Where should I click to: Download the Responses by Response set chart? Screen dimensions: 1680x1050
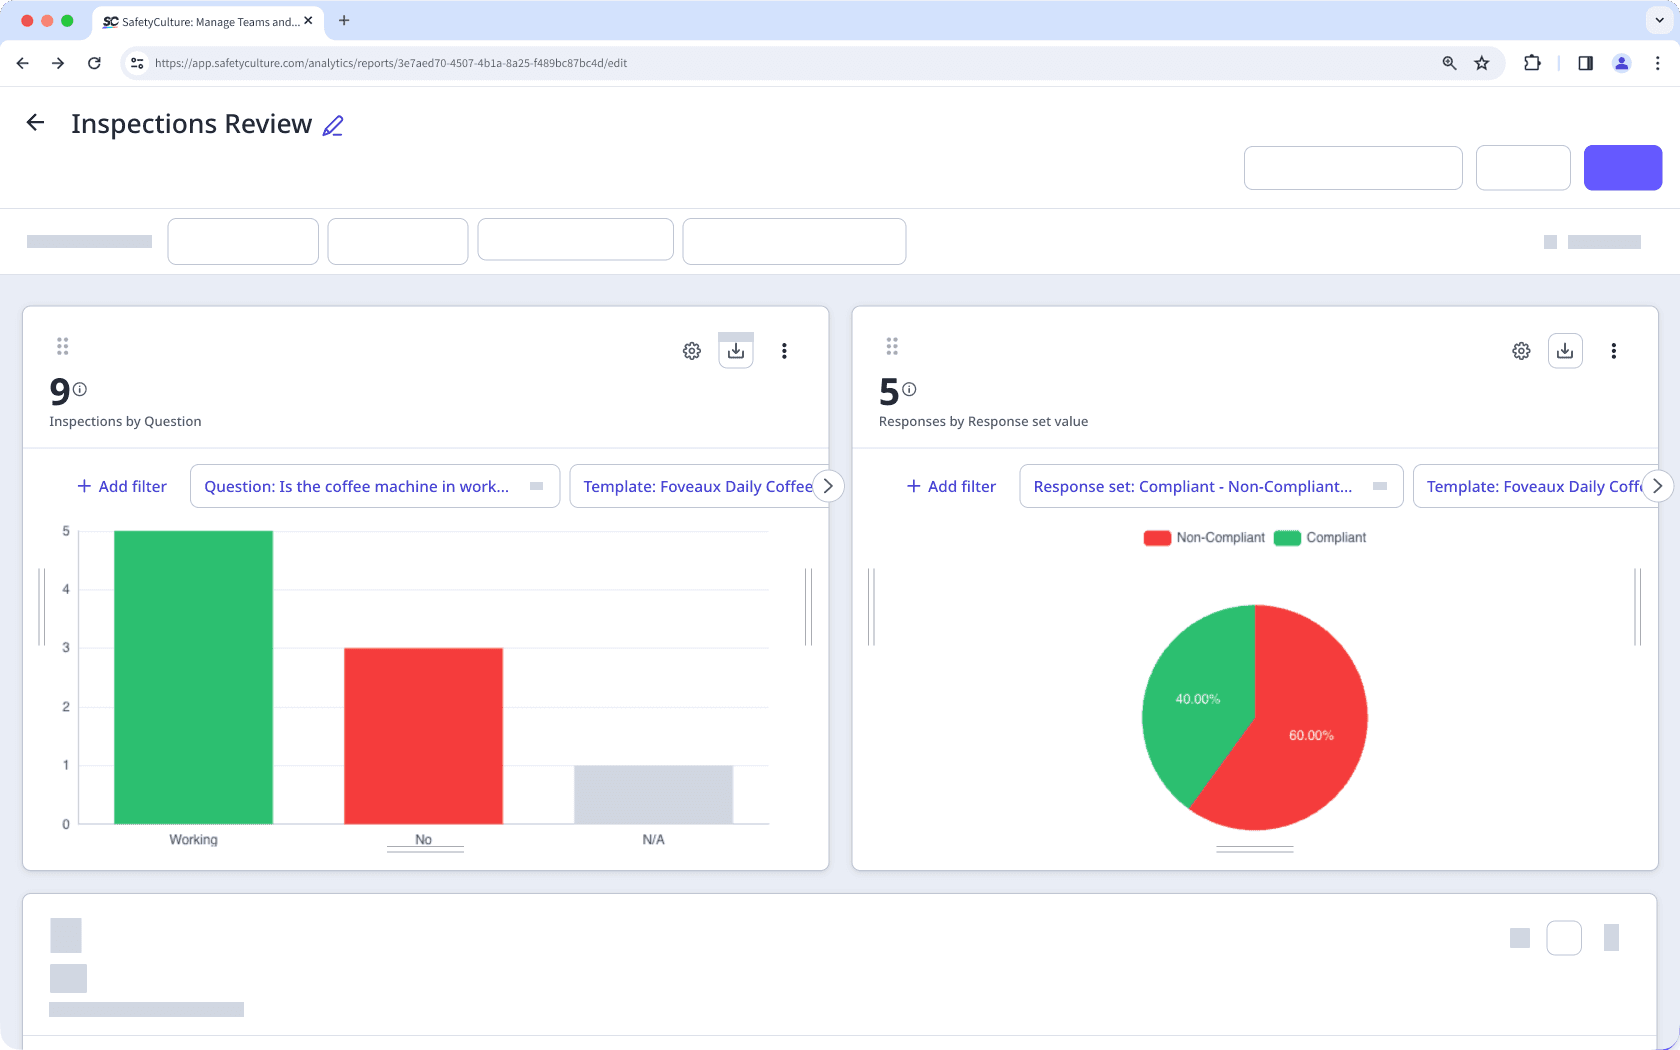pyautogui.click(x=1565, y=351)
